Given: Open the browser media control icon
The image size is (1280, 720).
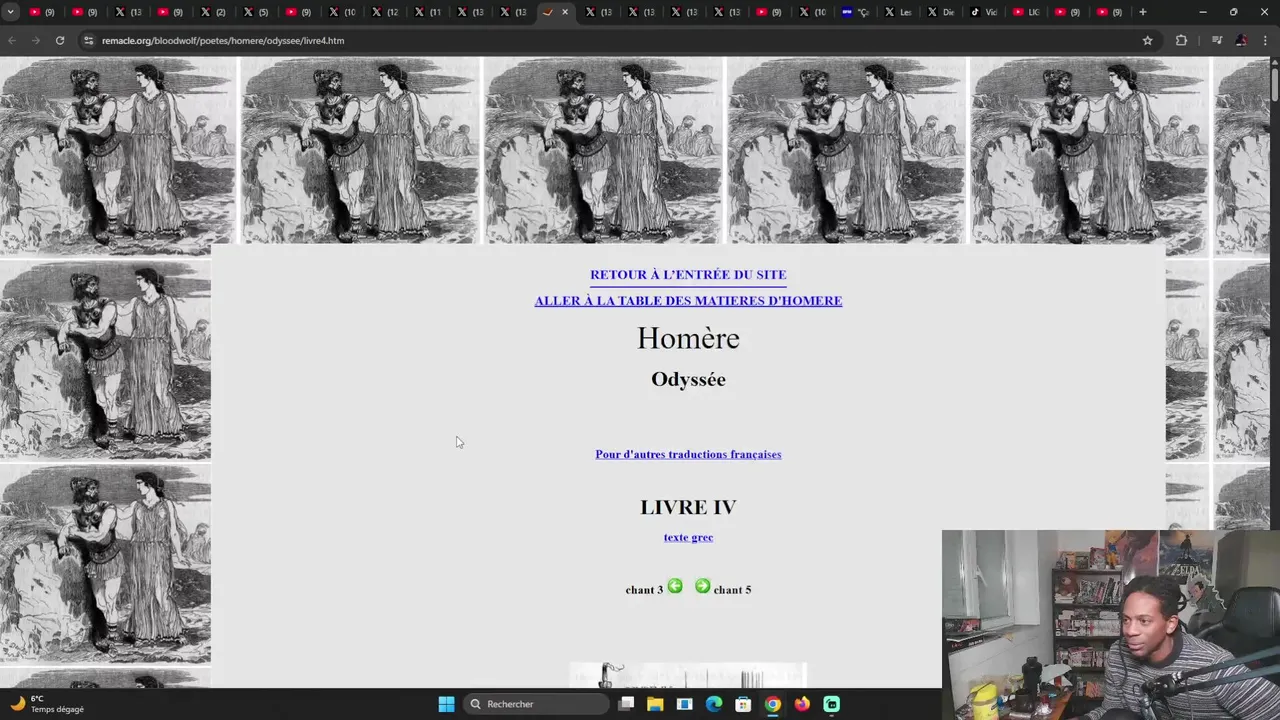Looking at the screenshot, I should tap(1217, 40).
